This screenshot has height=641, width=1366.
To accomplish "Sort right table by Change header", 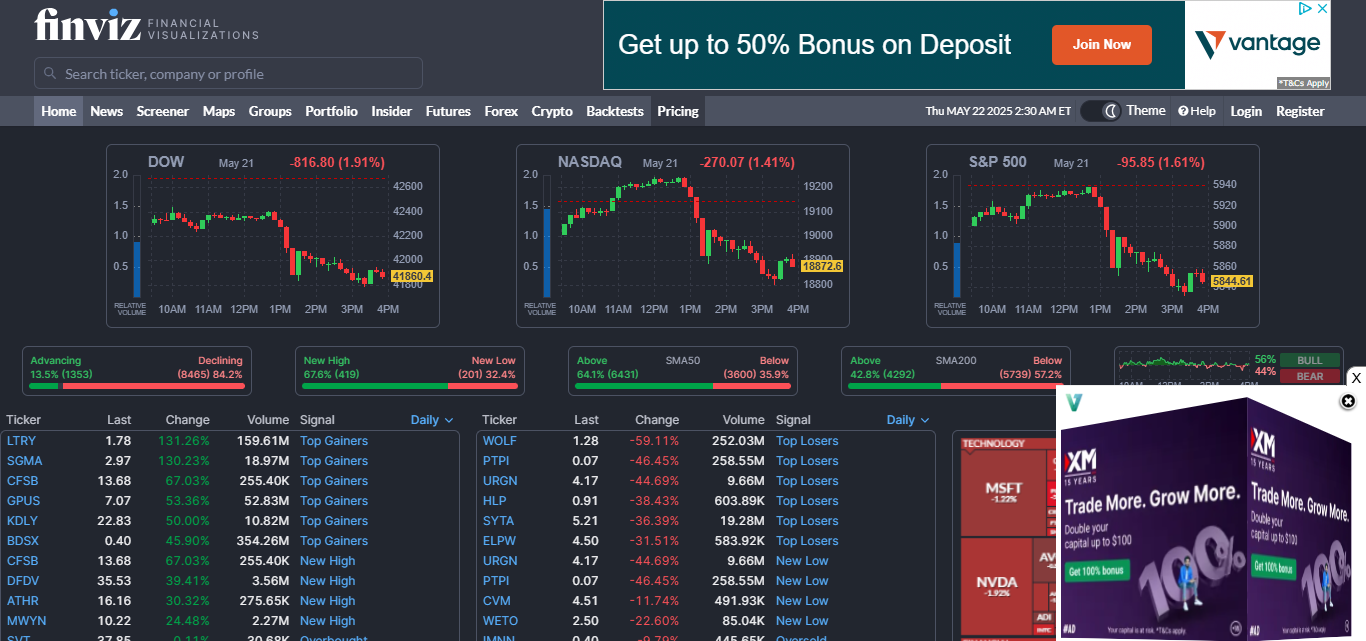I will (657, 420).
